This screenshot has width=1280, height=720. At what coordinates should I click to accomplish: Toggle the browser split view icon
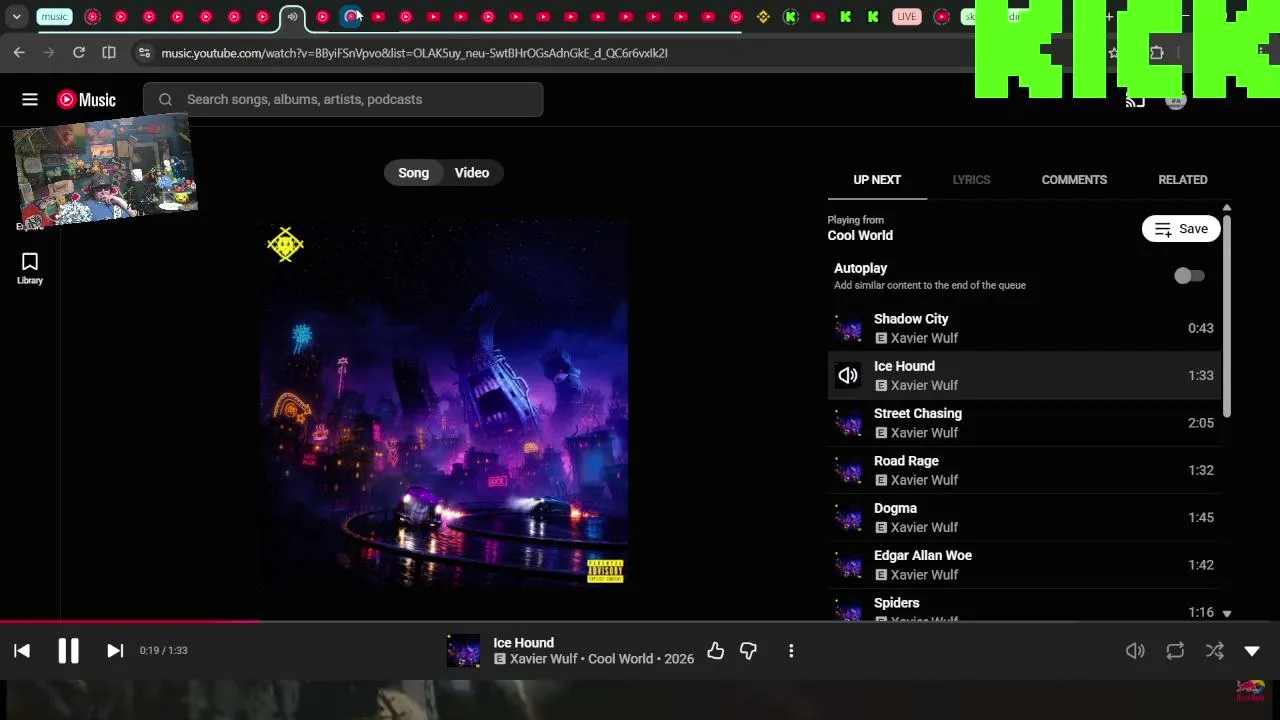109,52
